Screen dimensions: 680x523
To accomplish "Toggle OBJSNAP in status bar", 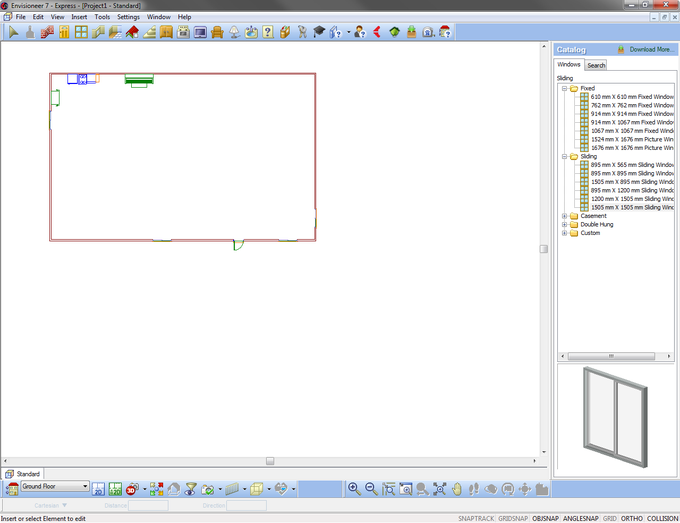I will point(545,518).
